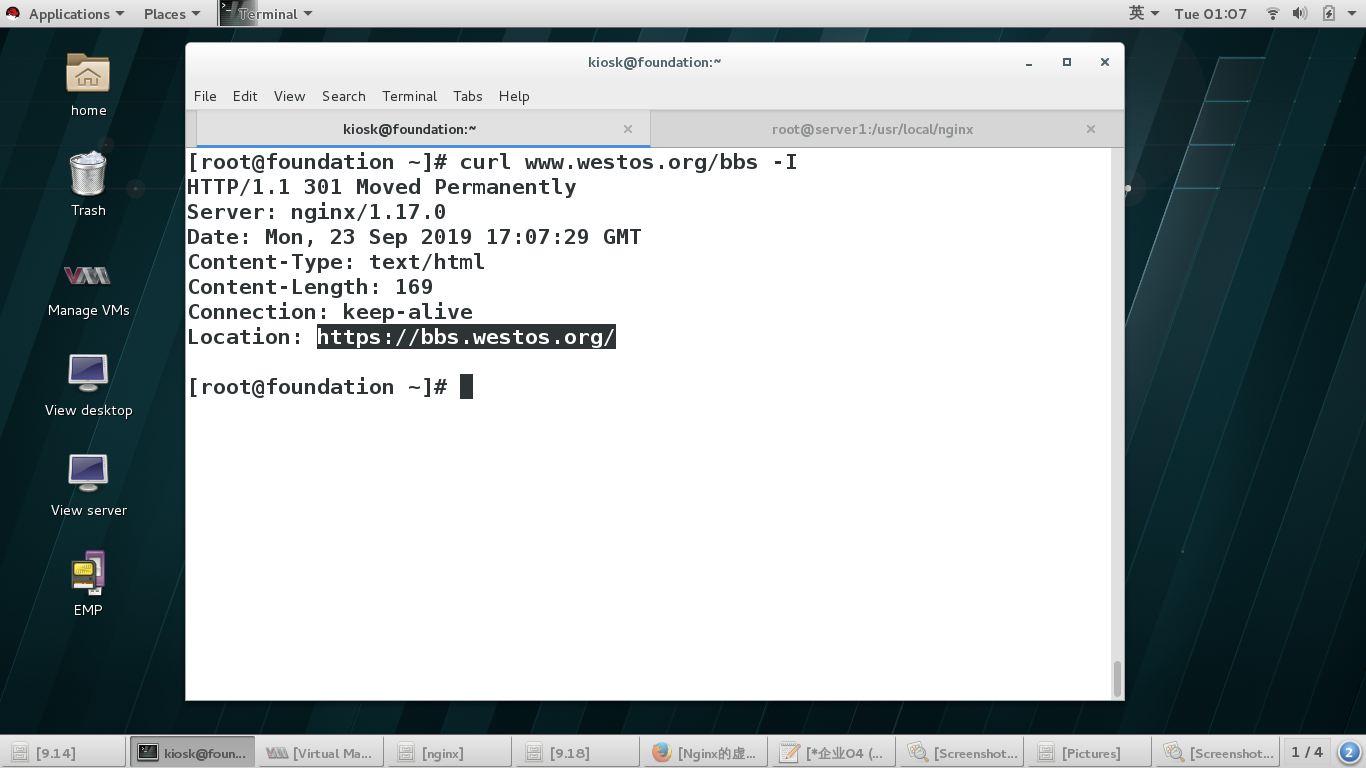Open the Trash desktop icon
1366x768 pixels.
pos(88,174)
